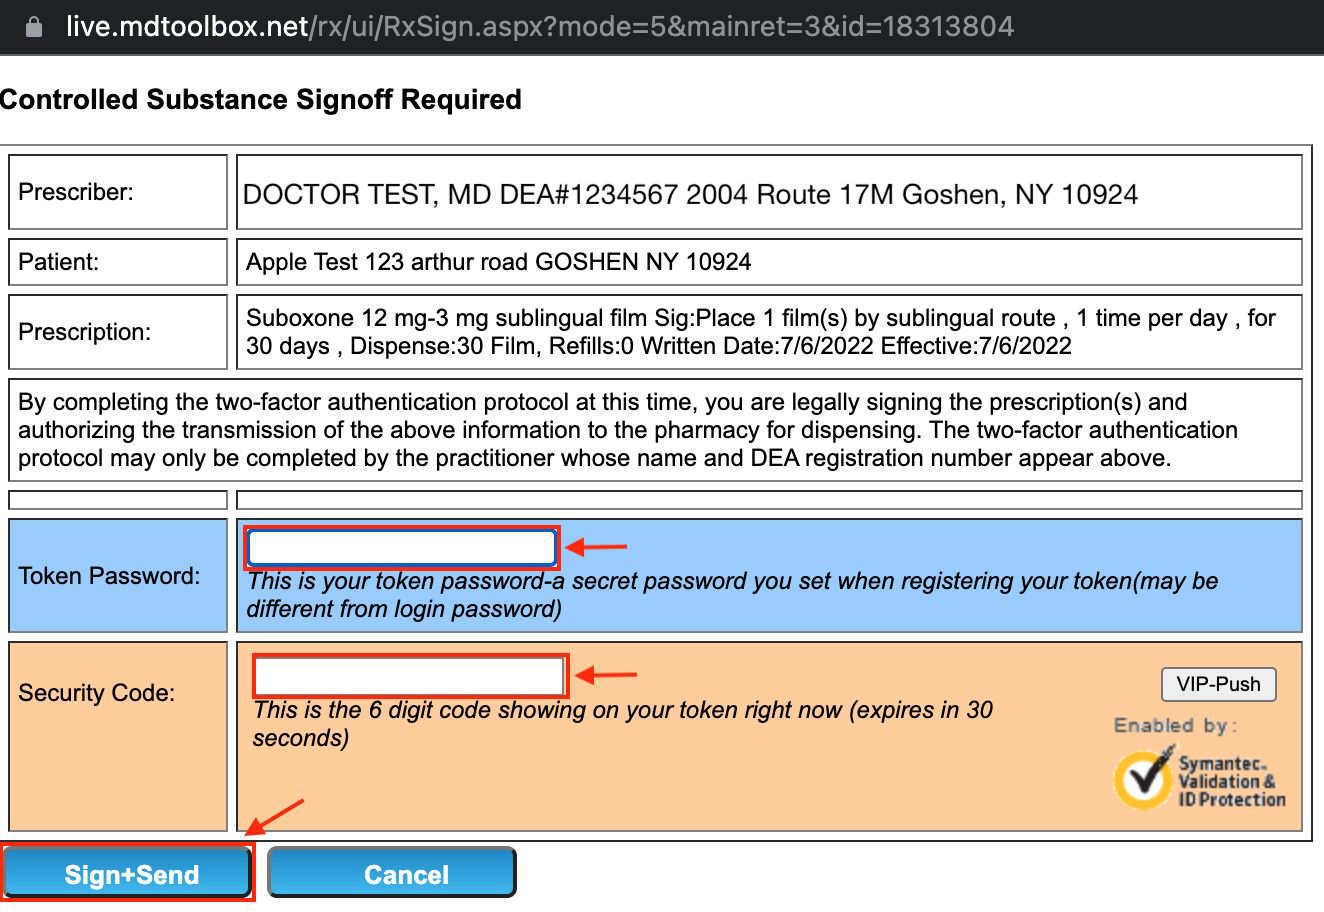Viewport: 1324px width, 912px height.
Task: Click the red arrow beside the Security Code field
Action: (x=607, y=676)
